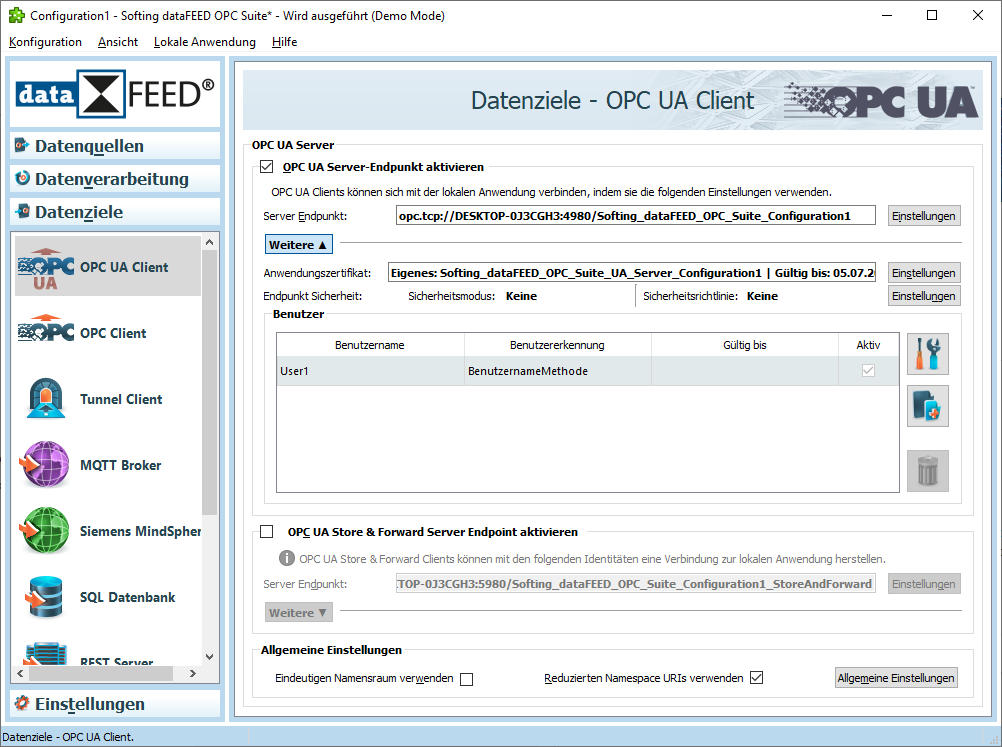The image size is (1002, 747).
Task: Click the Sicherheitsmodus value Keine
Action: click(521, 296)
